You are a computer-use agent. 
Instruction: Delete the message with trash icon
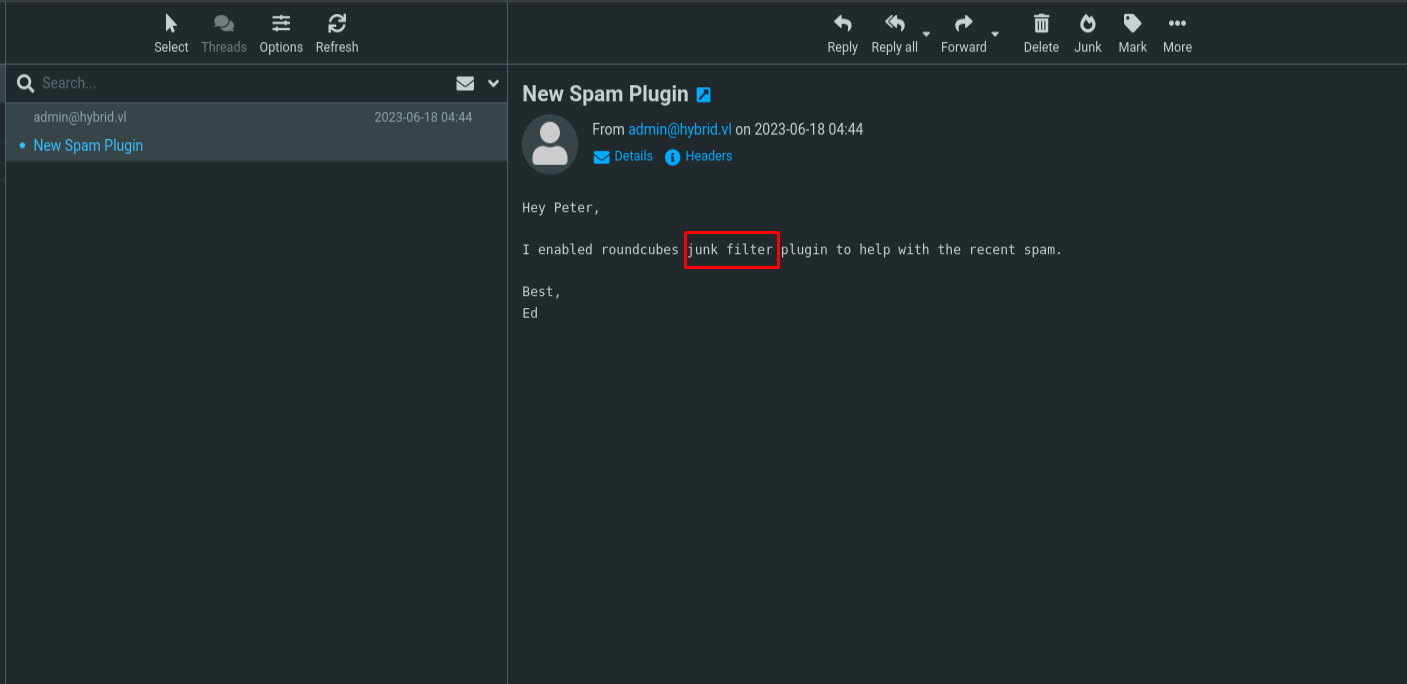click(1041, 23)
